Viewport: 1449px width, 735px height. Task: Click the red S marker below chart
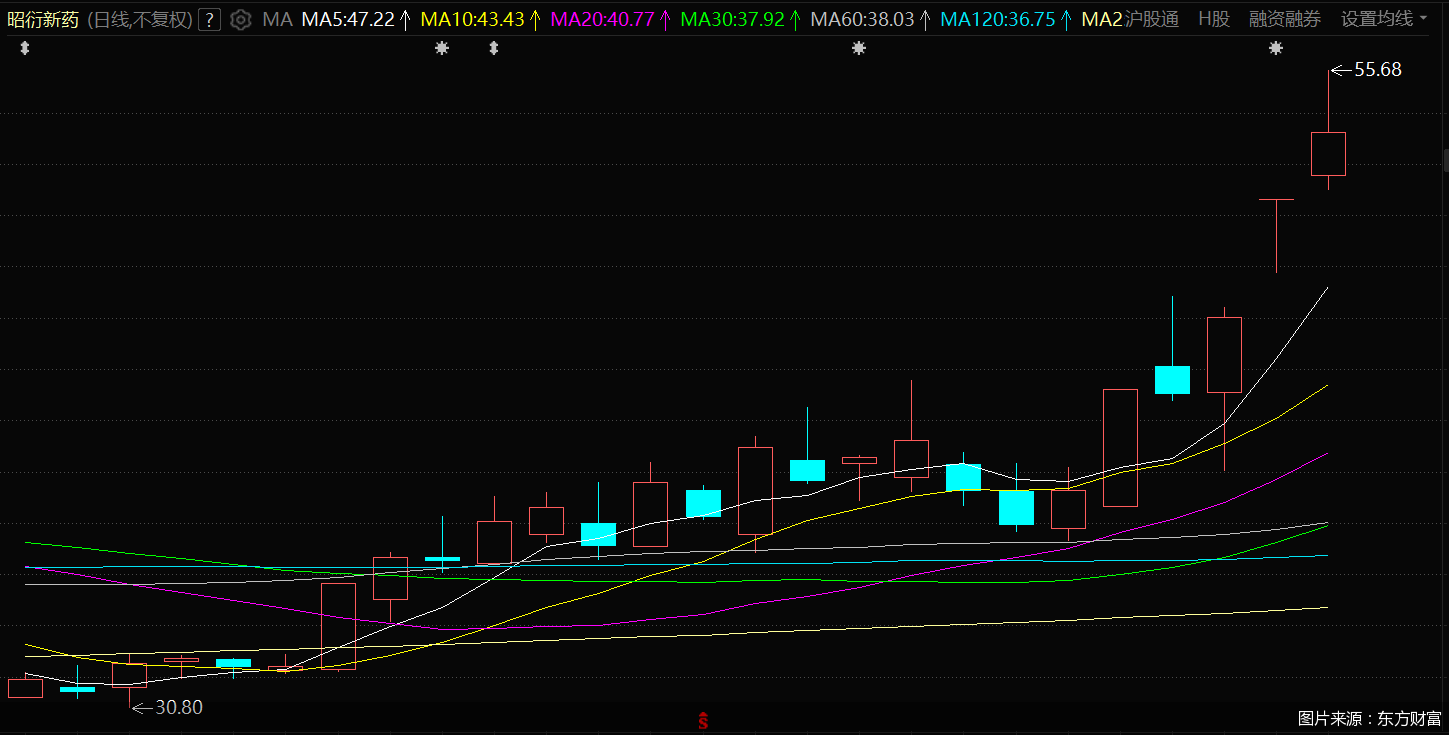coord(703,720)
